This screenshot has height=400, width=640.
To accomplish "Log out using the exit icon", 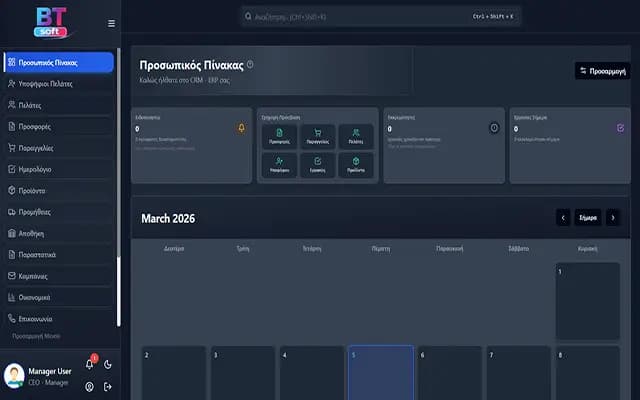I will click(108, 387).
